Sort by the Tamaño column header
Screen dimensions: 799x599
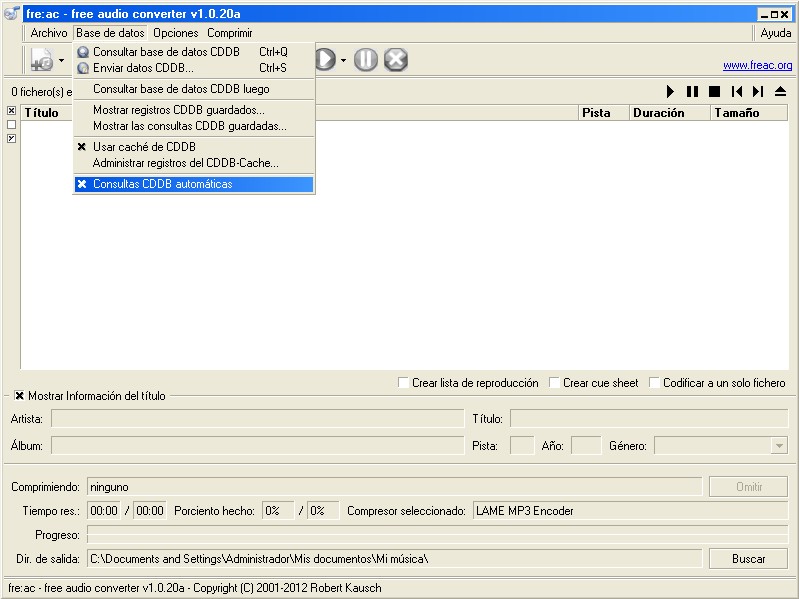(749, 113)
